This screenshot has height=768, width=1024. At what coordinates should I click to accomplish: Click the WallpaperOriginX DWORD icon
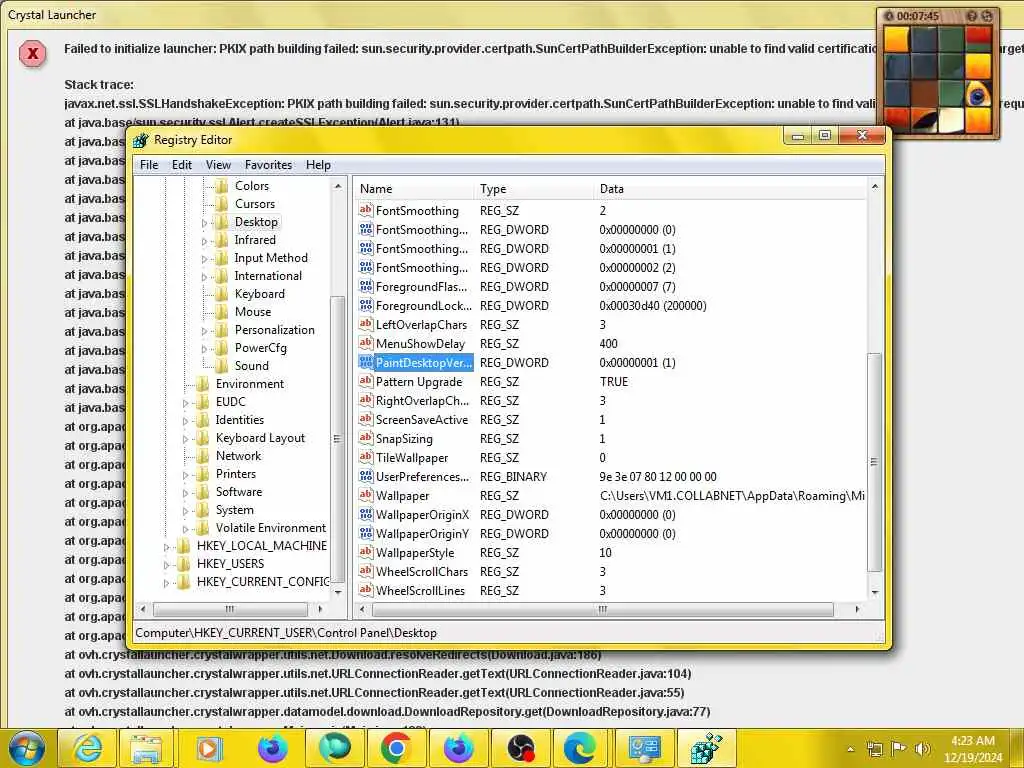point(366,514)
